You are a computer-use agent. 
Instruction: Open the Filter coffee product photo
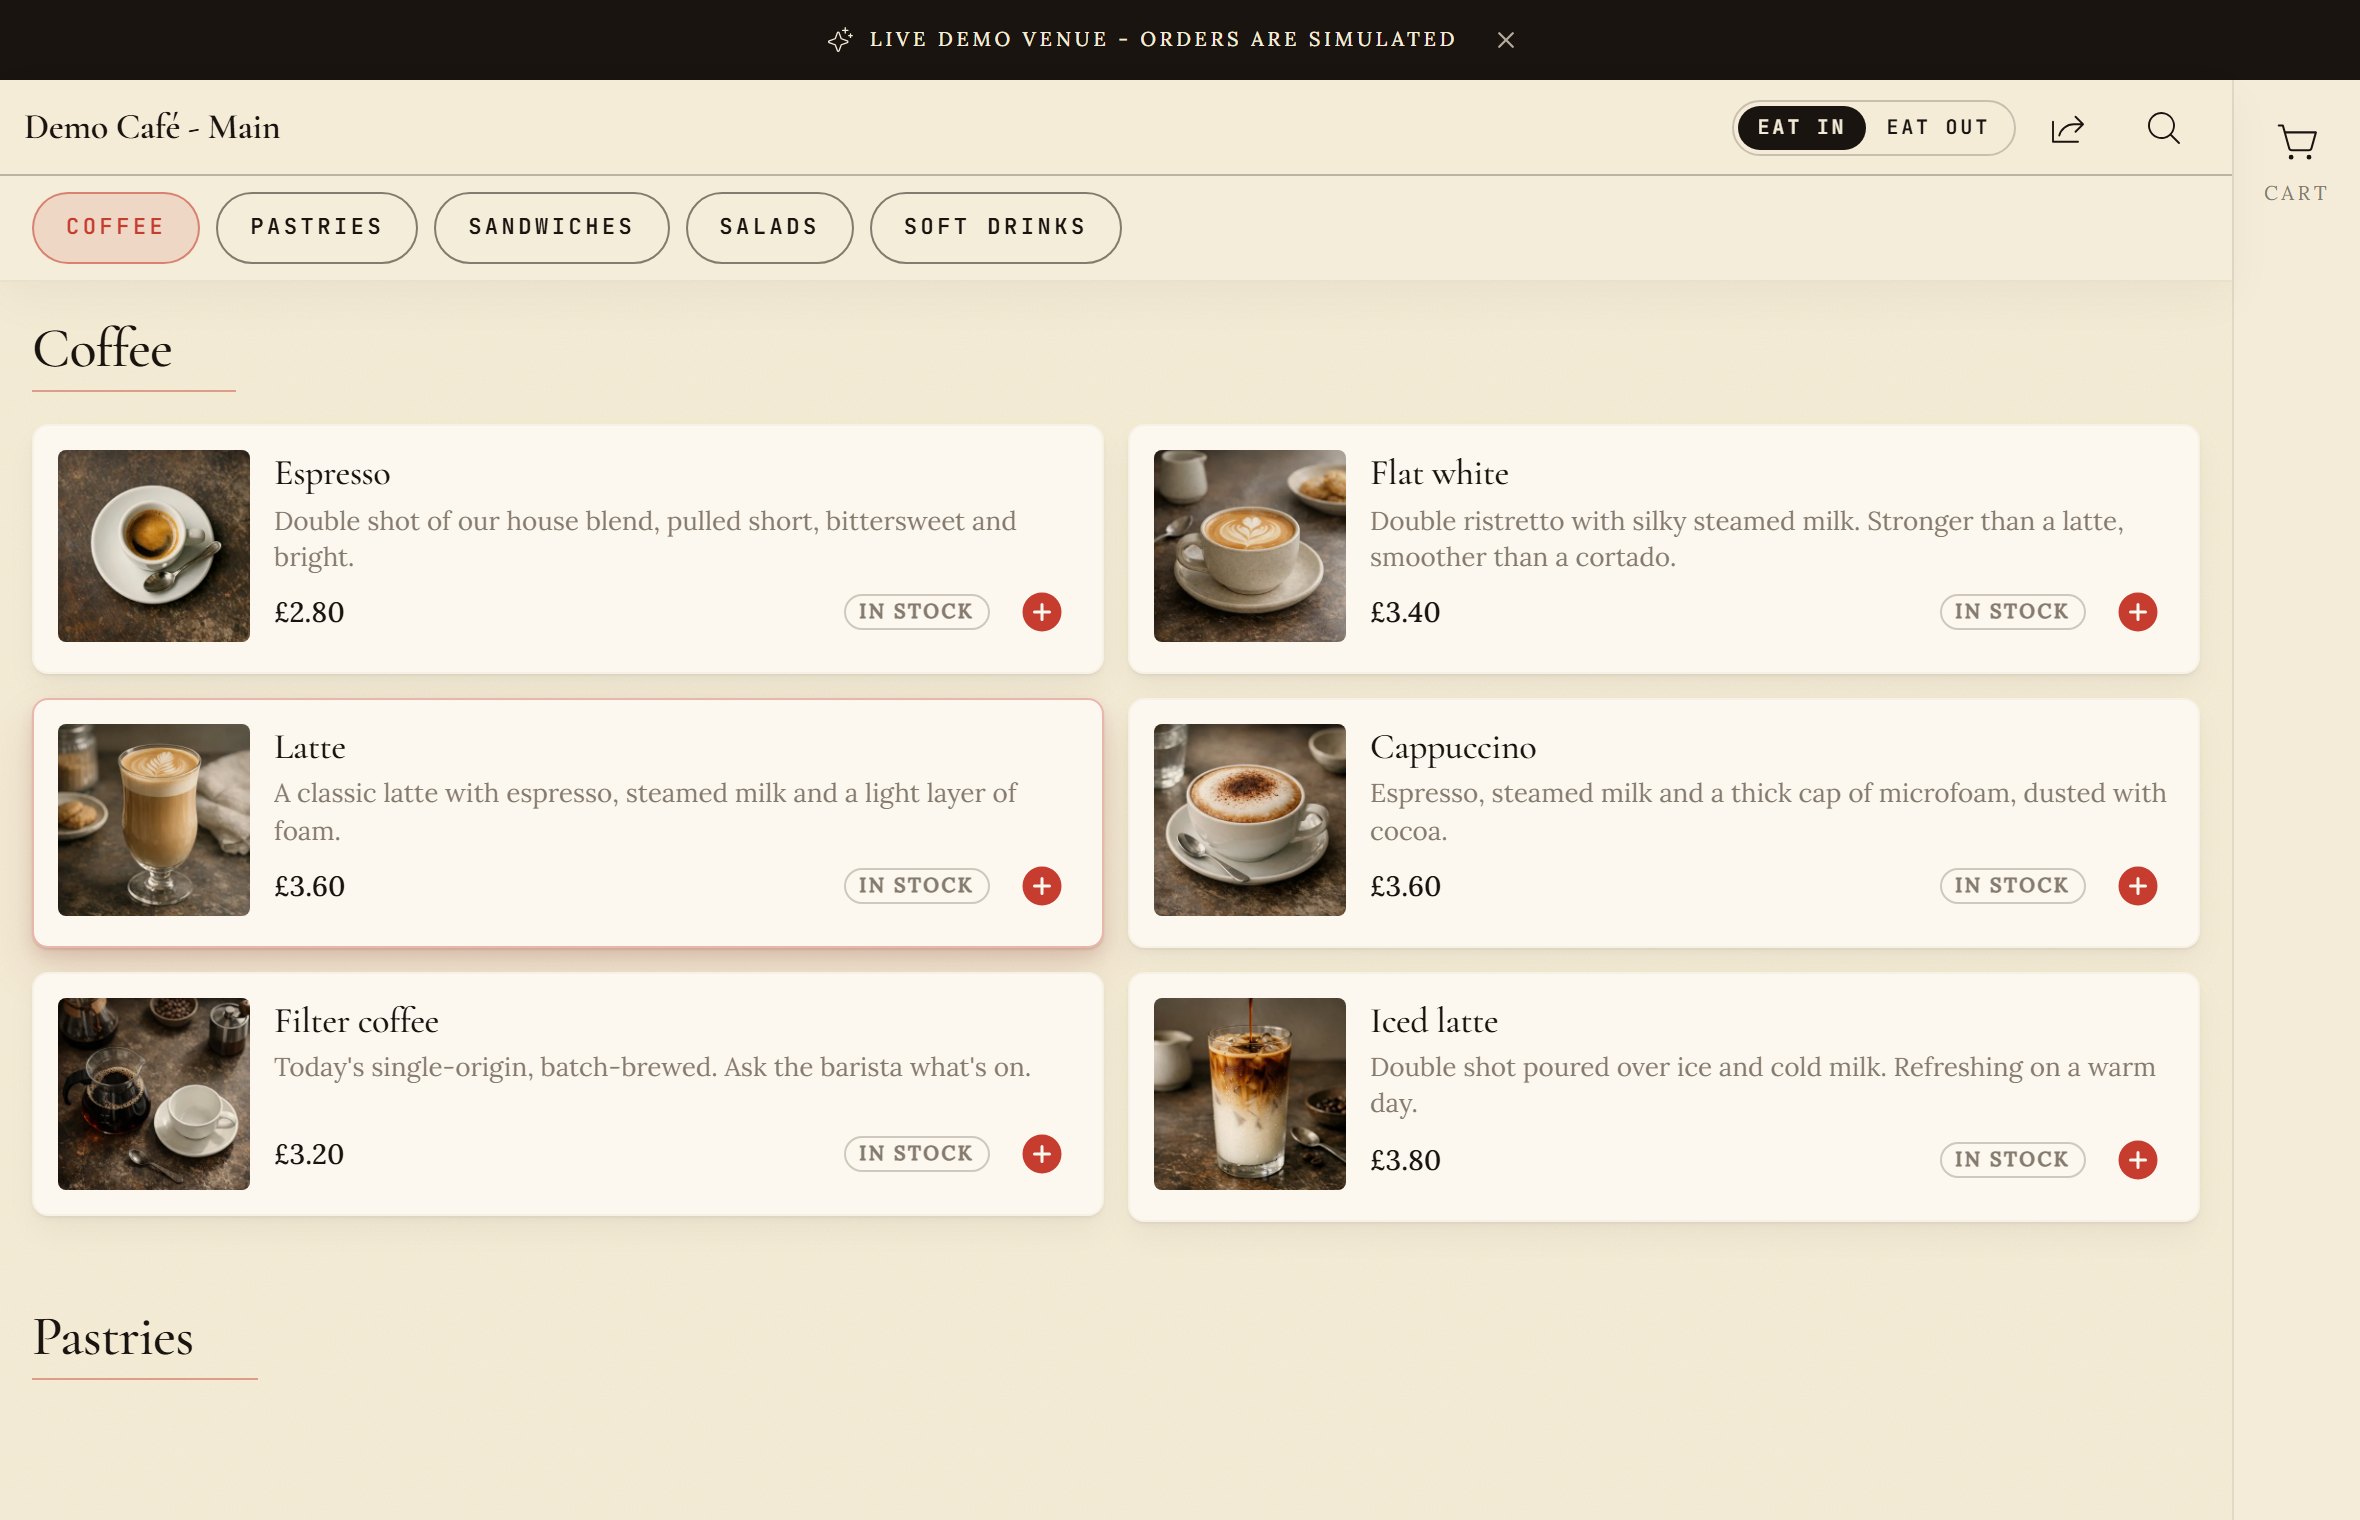(154, 1093)
